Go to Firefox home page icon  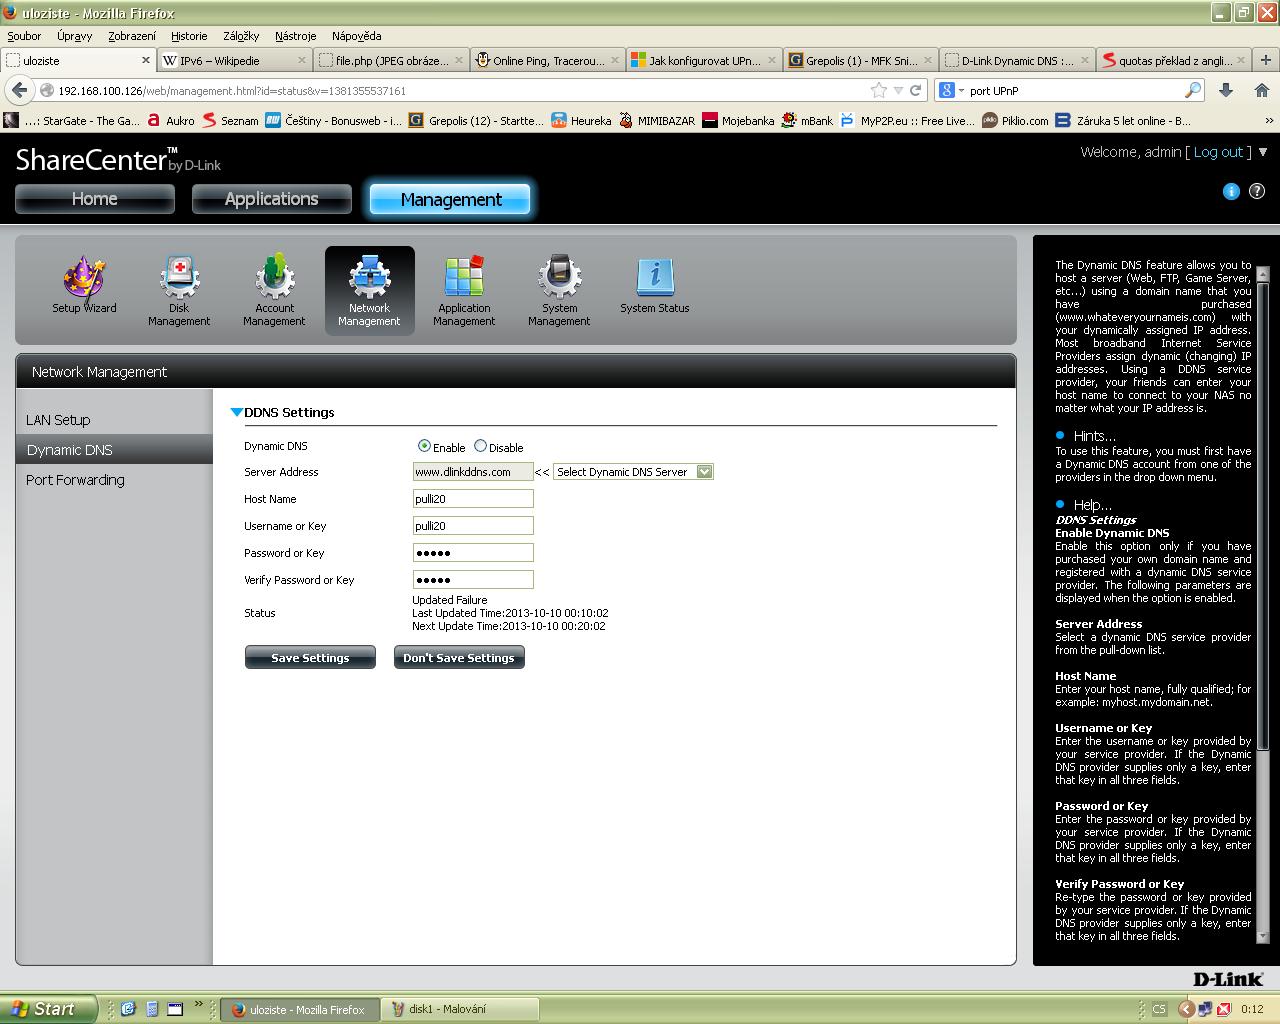coord(1261,90)
